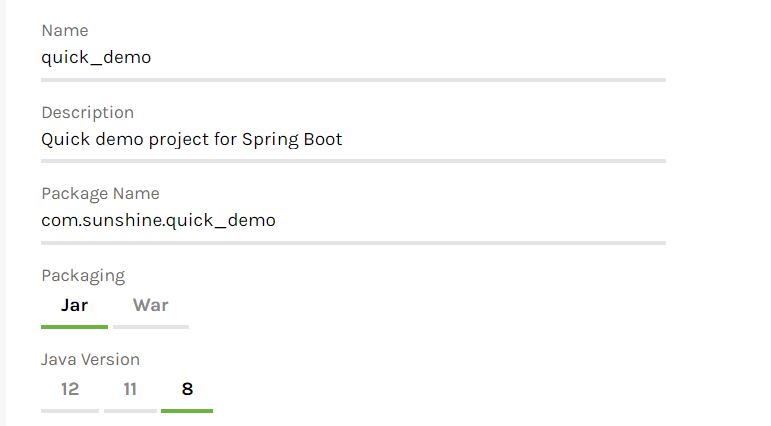Edit the Package Name field value
Viewport: 771px width, 426px height.
(x=352, y=220)
